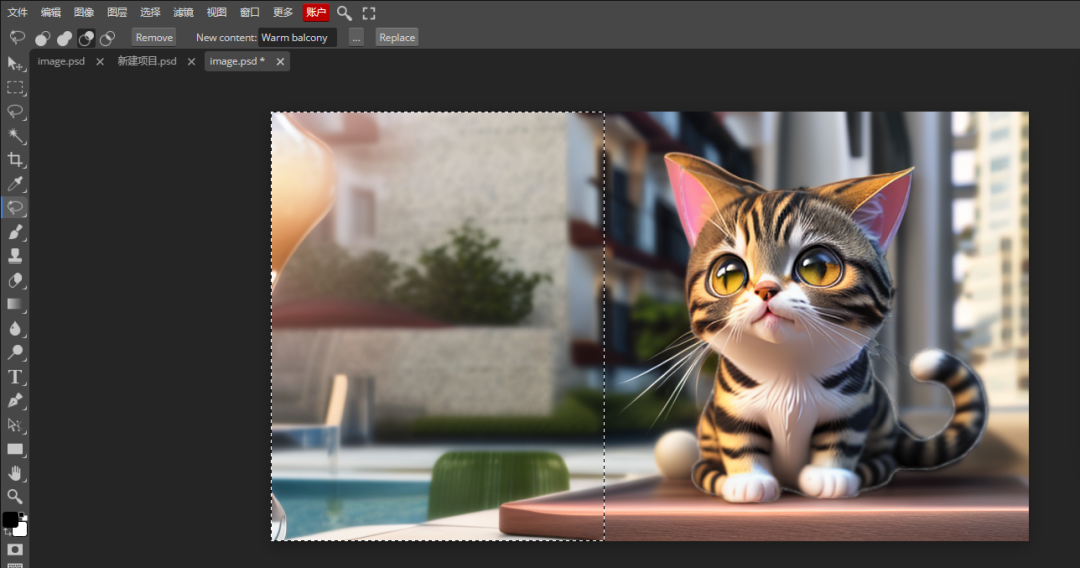The image size is (1080, 568).
Task: Open the tool preset lasso icon in options bar
Action: 17,37
